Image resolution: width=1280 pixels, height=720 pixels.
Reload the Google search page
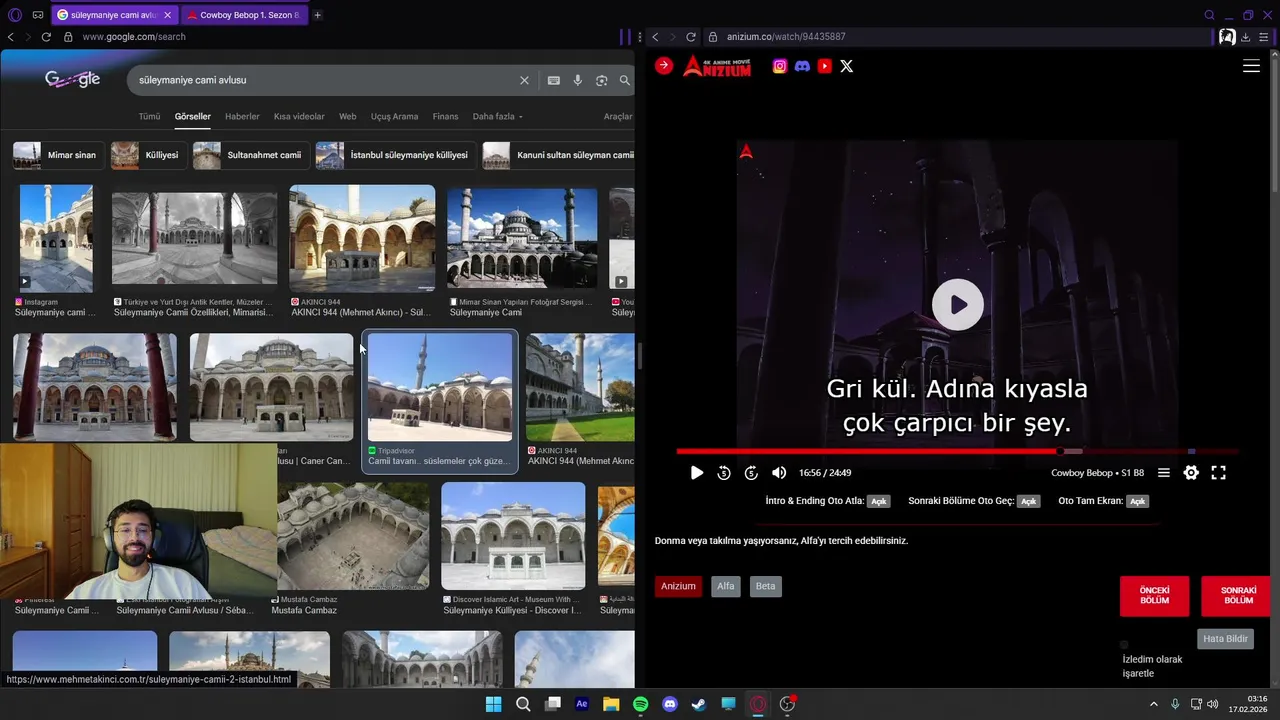46,37
